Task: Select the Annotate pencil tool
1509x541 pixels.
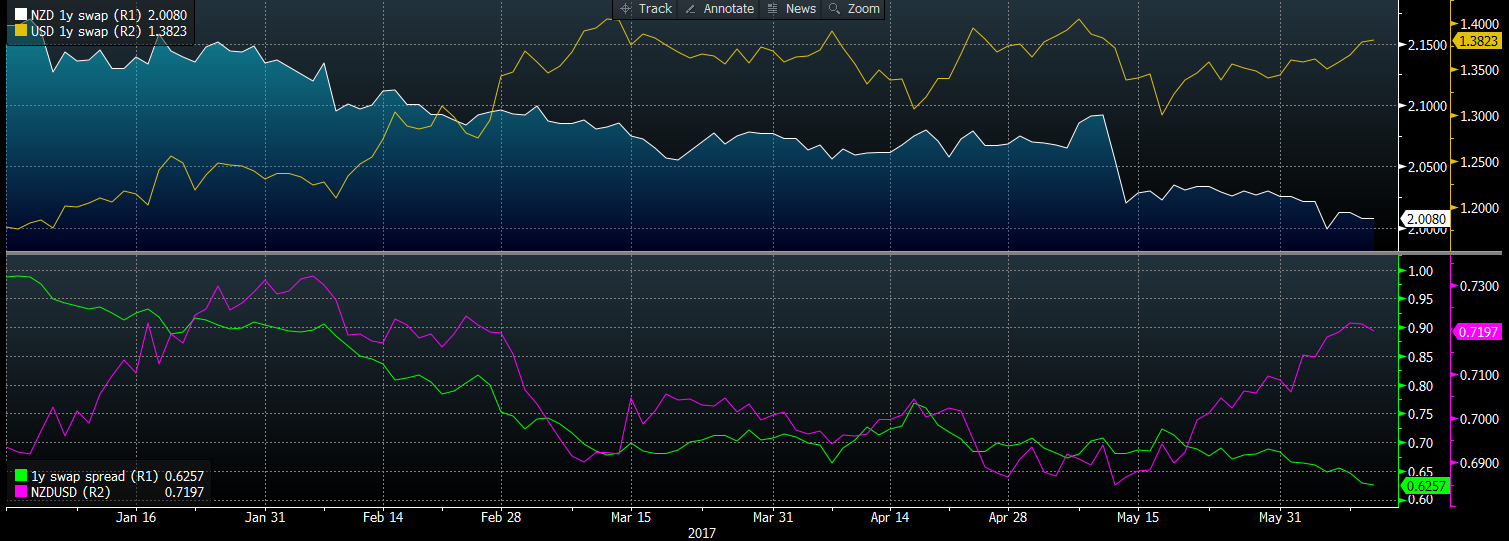Action: tap(719, 9)
